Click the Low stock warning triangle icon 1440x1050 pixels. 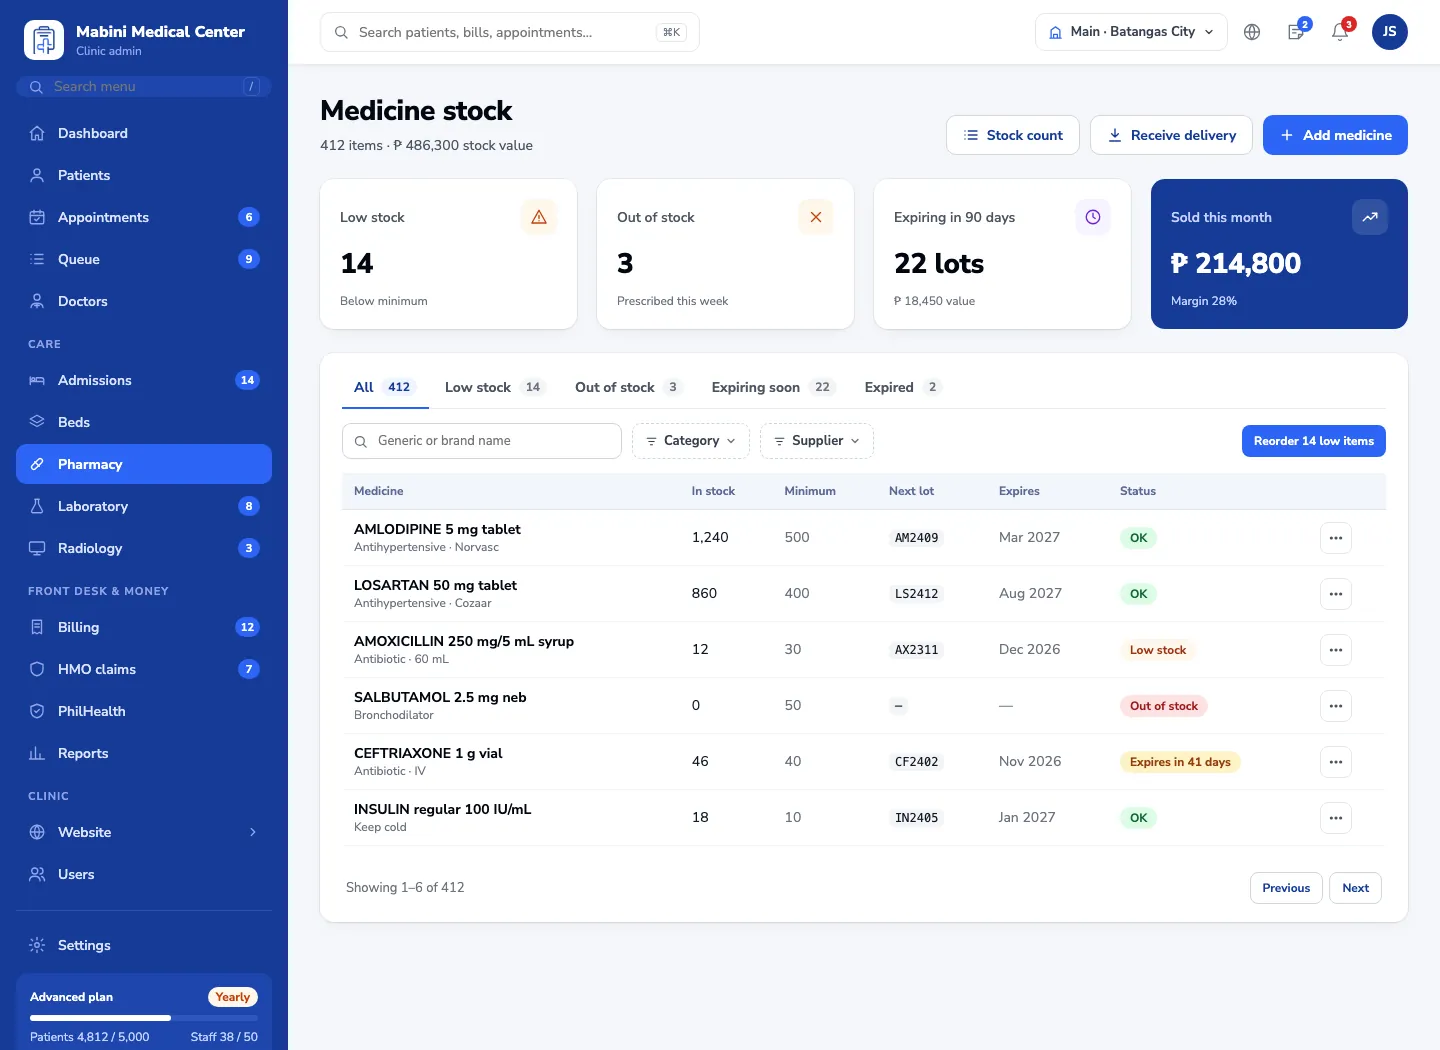539,217
